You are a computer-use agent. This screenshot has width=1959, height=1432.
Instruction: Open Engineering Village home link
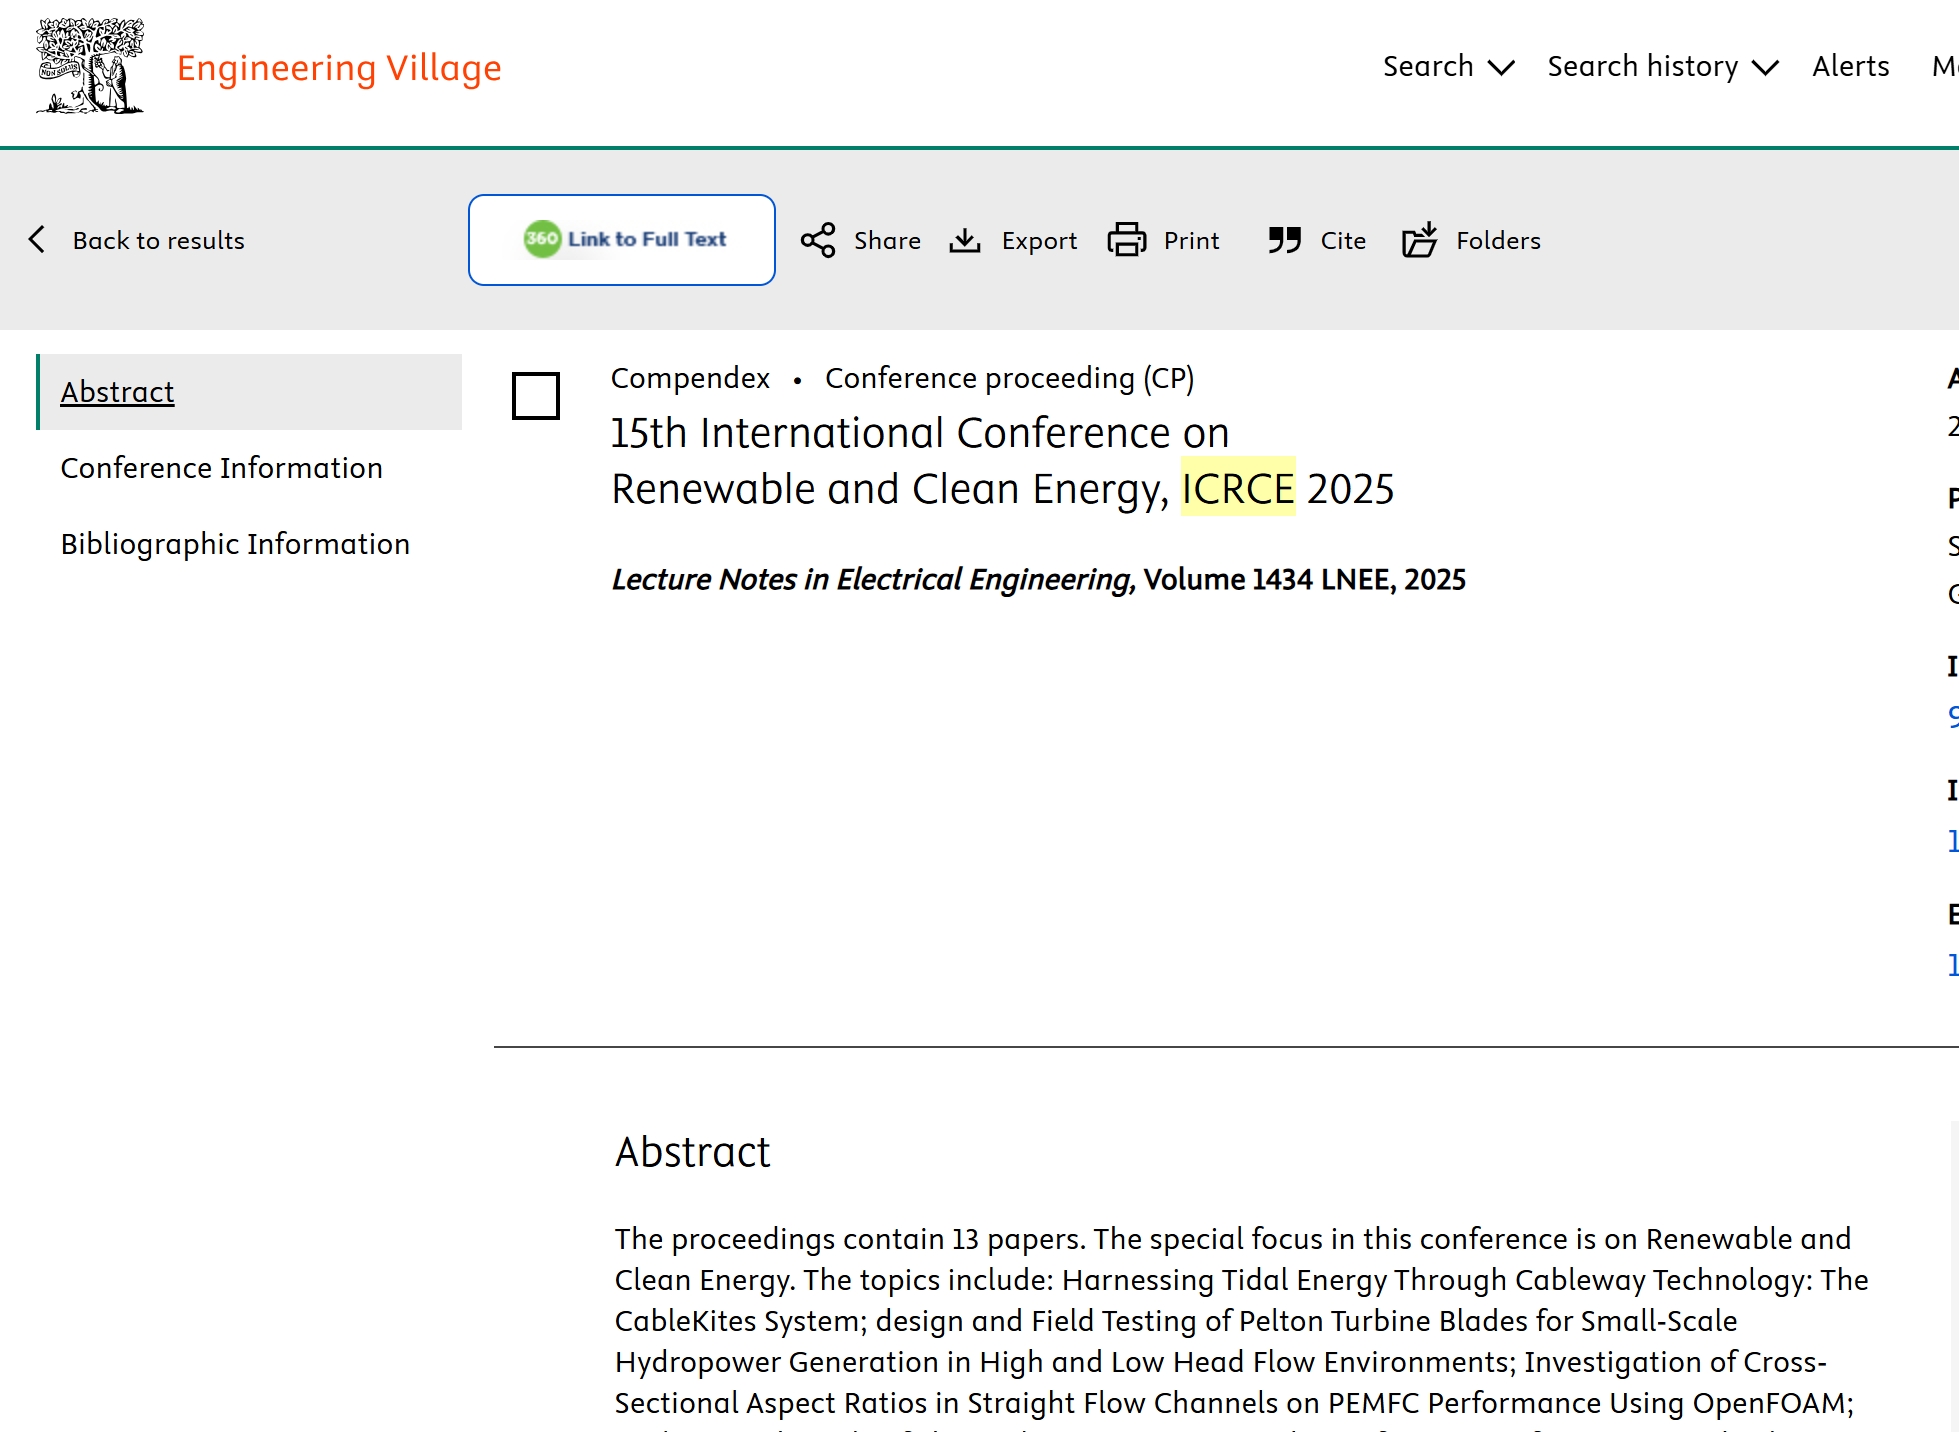pos(339,68)
